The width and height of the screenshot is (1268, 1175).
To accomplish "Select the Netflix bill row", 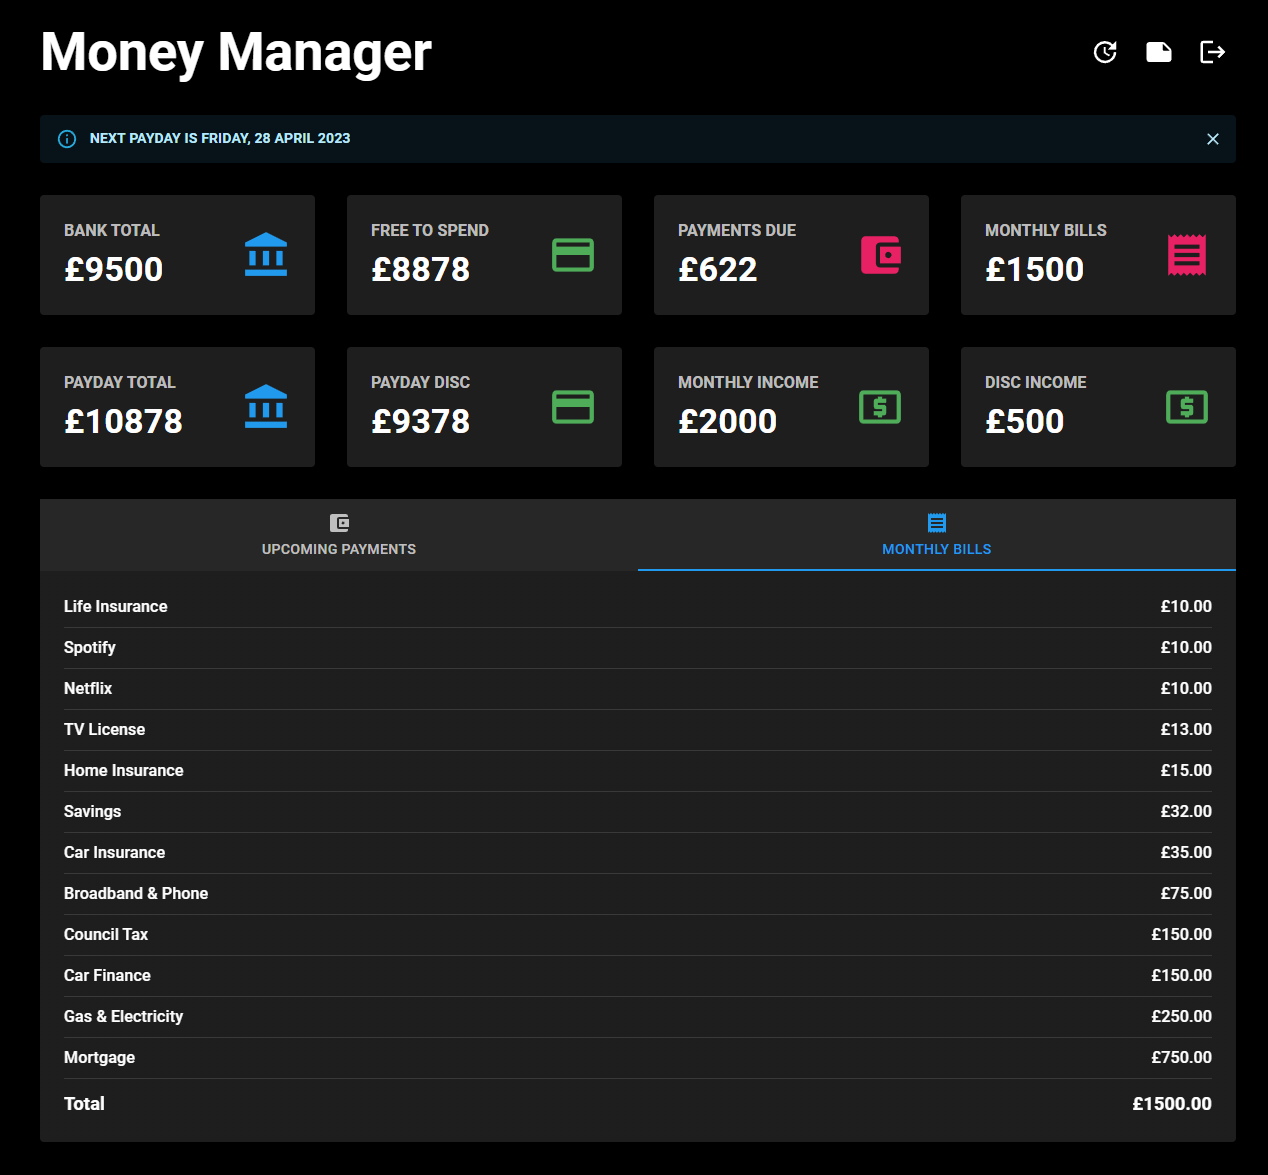I will pos(638,689).
